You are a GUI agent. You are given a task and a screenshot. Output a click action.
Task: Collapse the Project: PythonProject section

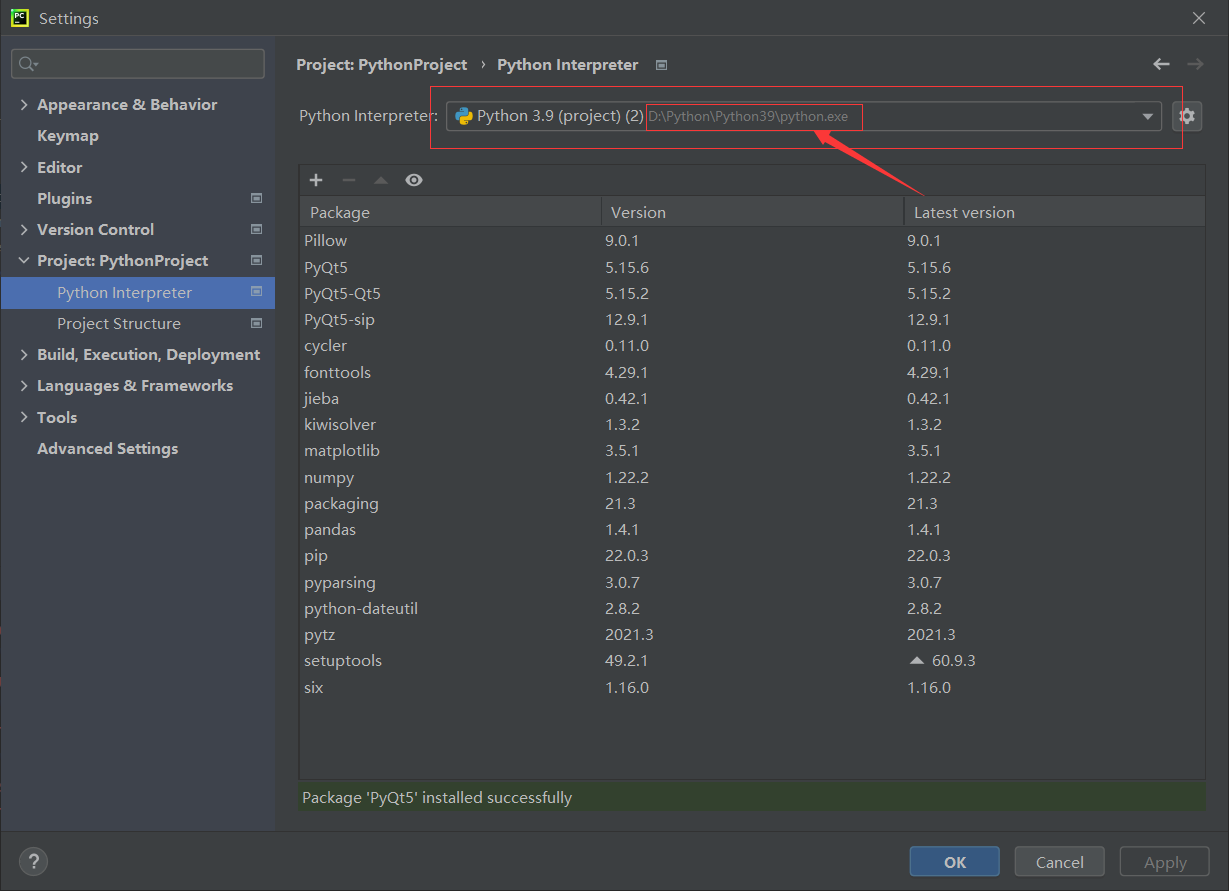click(24, 260)
